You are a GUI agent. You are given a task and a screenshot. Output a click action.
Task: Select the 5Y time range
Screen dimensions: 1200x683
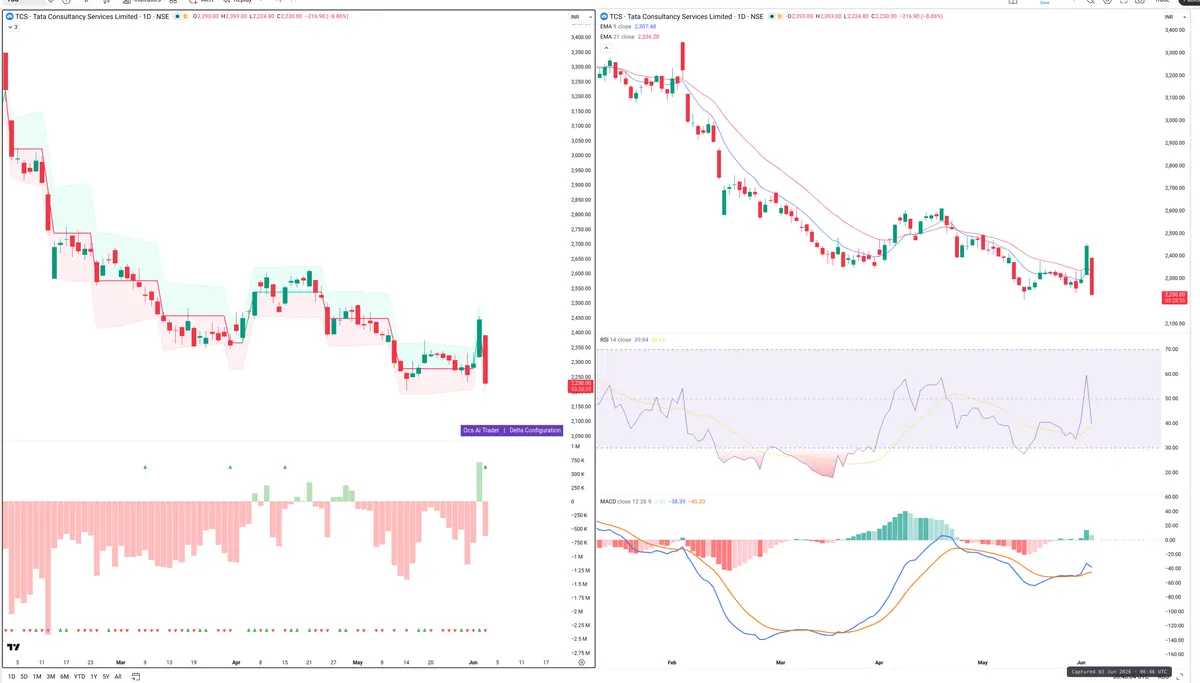[106, 677]
